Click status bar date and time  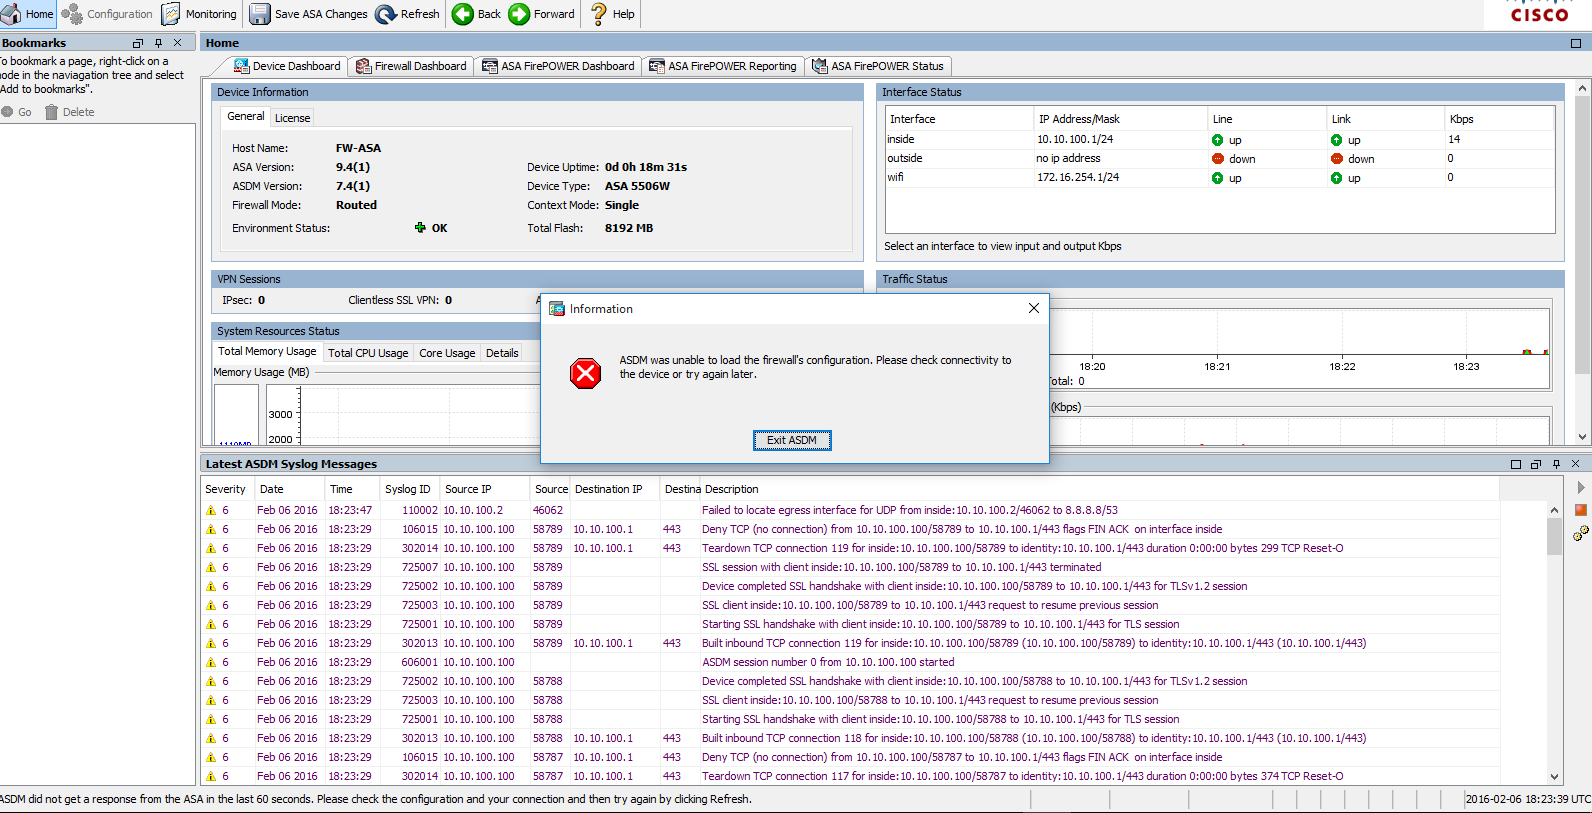point(1528,799)
